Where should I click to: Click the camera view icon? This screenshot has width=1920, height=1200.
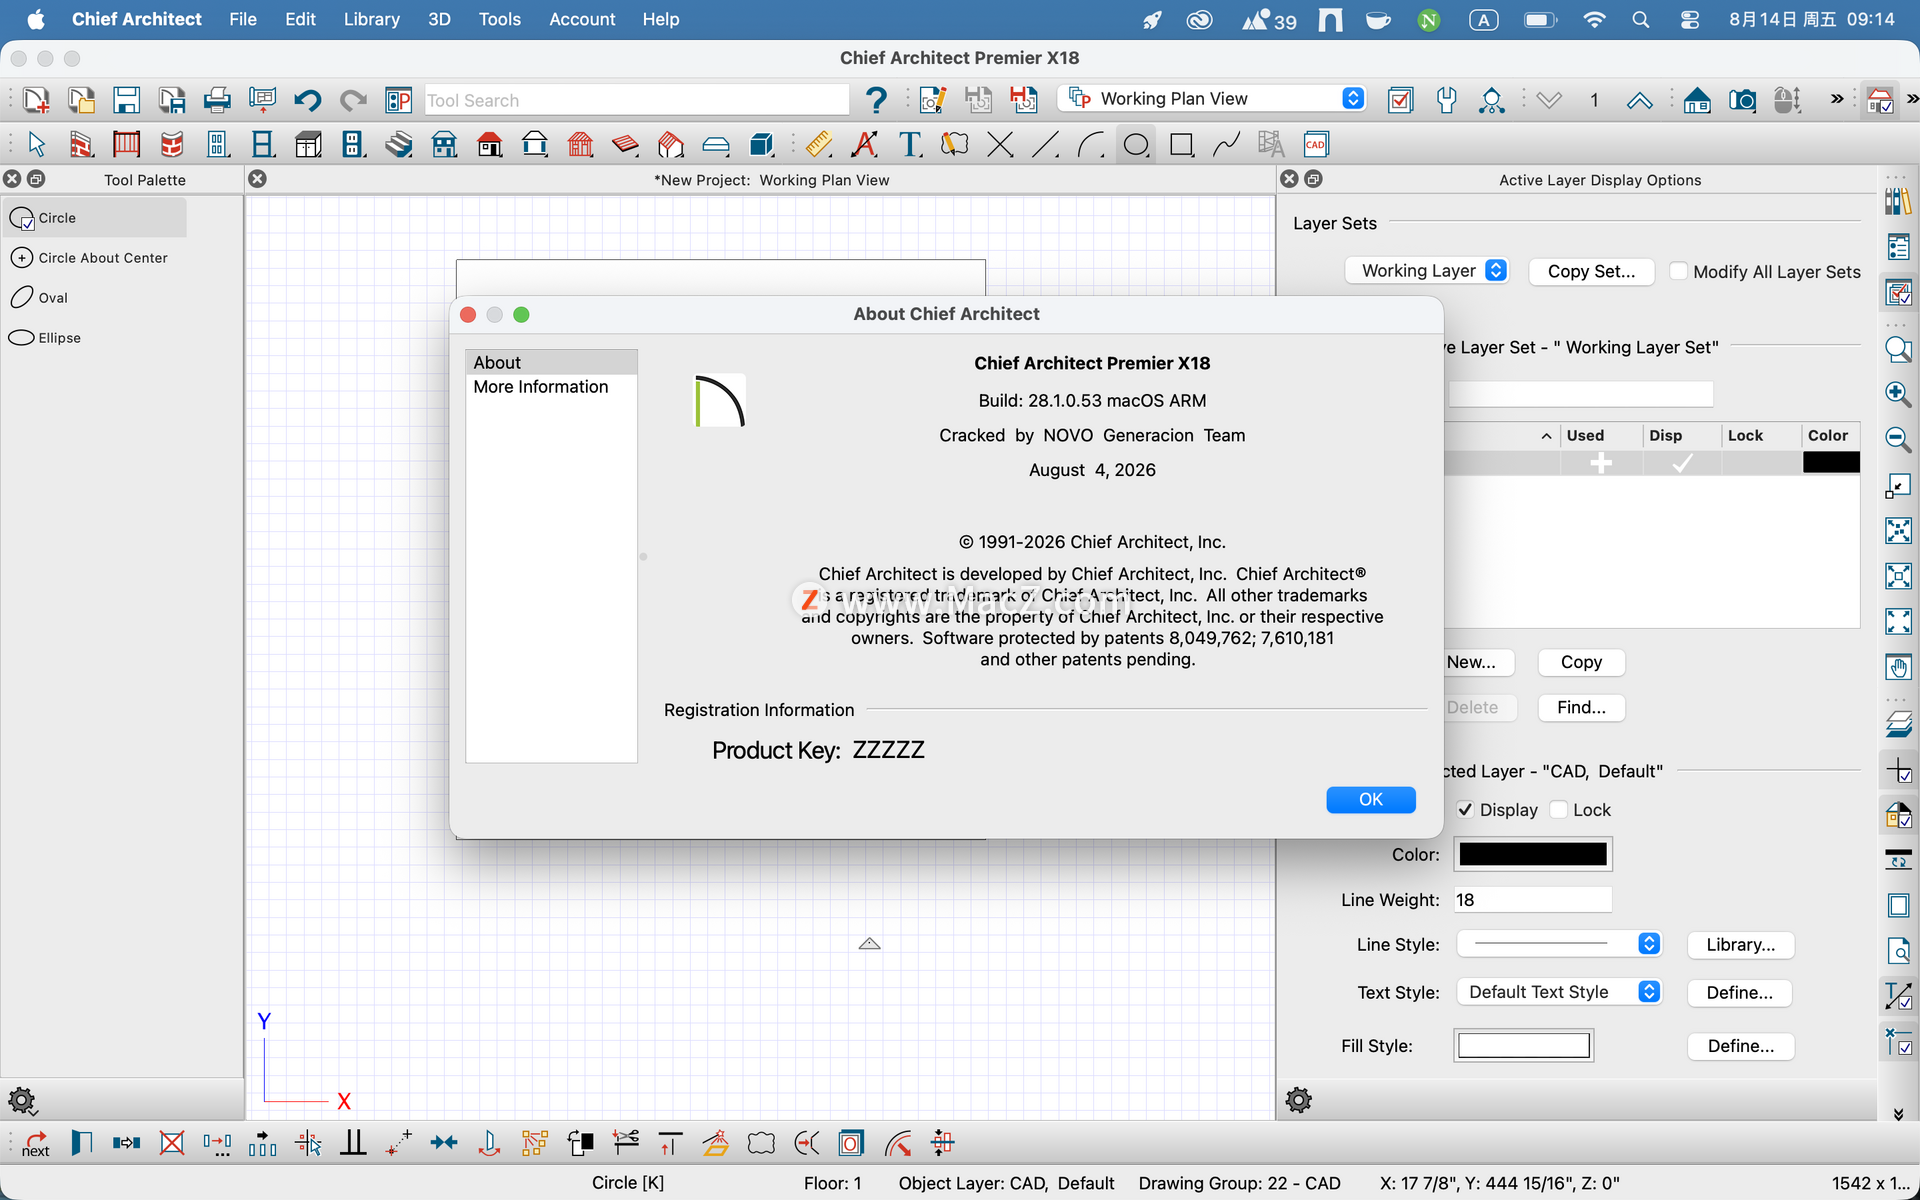tap(1742, 100)
